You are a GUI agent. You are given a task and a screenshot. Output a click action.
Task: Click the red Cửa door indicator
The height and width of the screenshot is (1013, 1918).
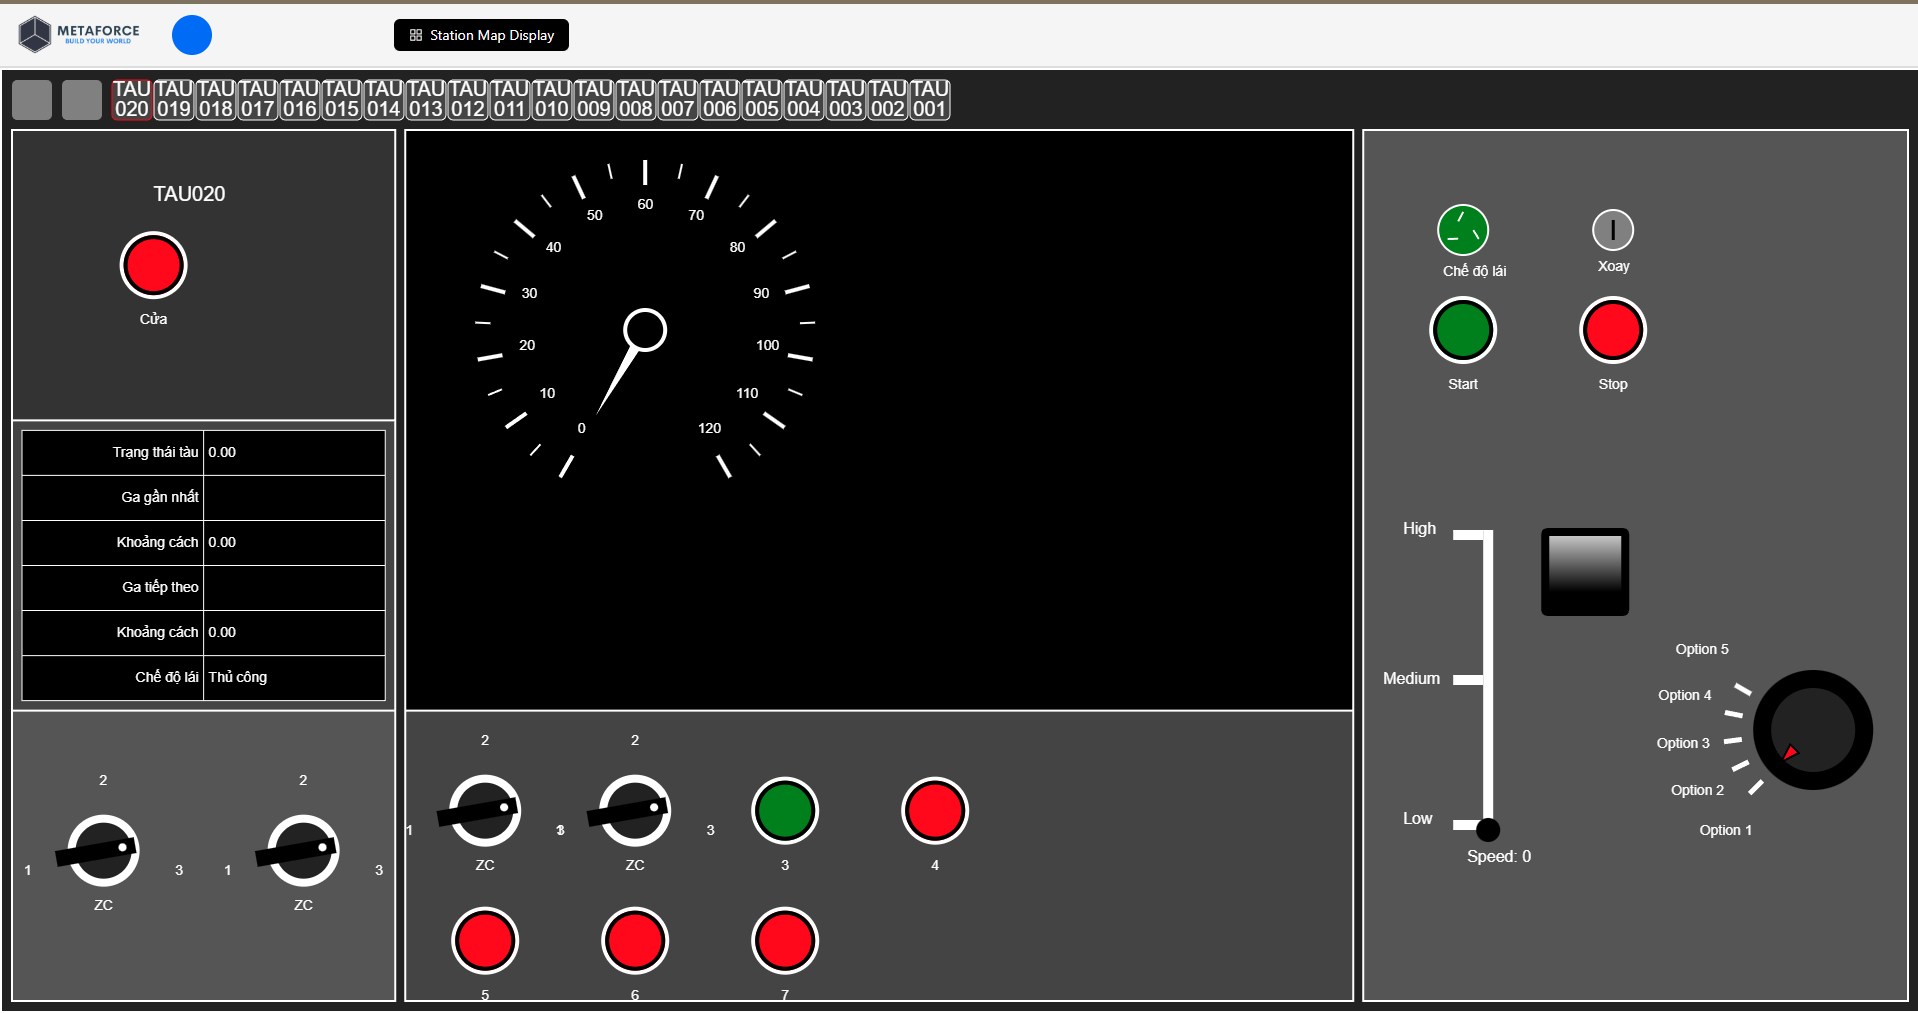pos(153,266)
